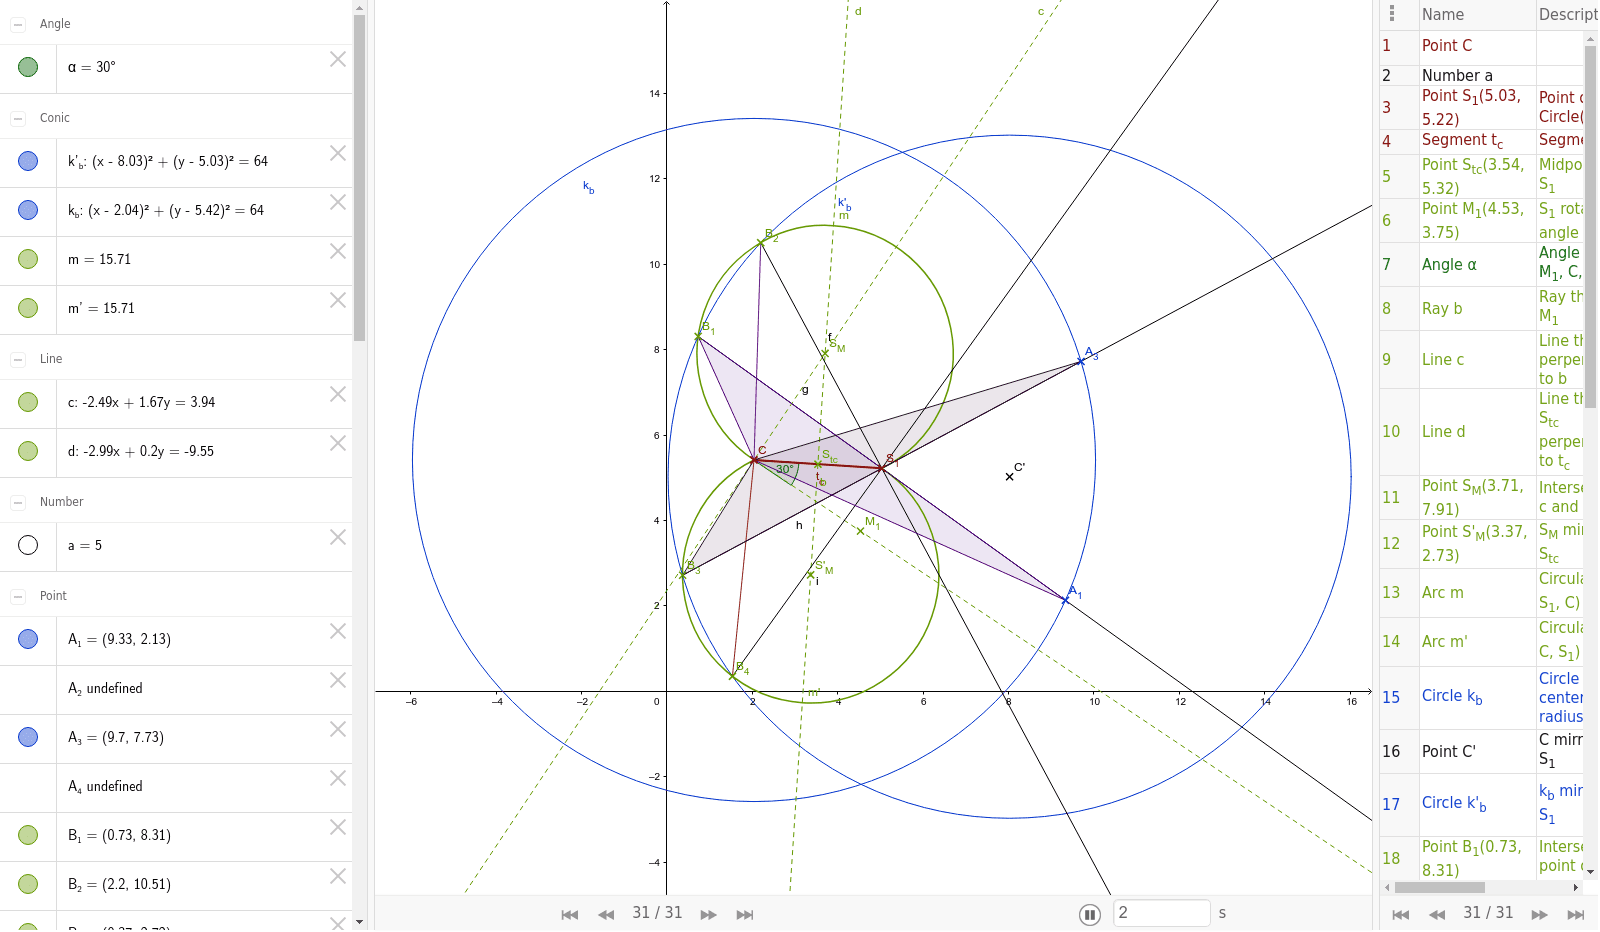This screenshot has height=932, width=1600.
Task: Open construction protocol options menu (three dots)
Action: tap(1392, 14)
